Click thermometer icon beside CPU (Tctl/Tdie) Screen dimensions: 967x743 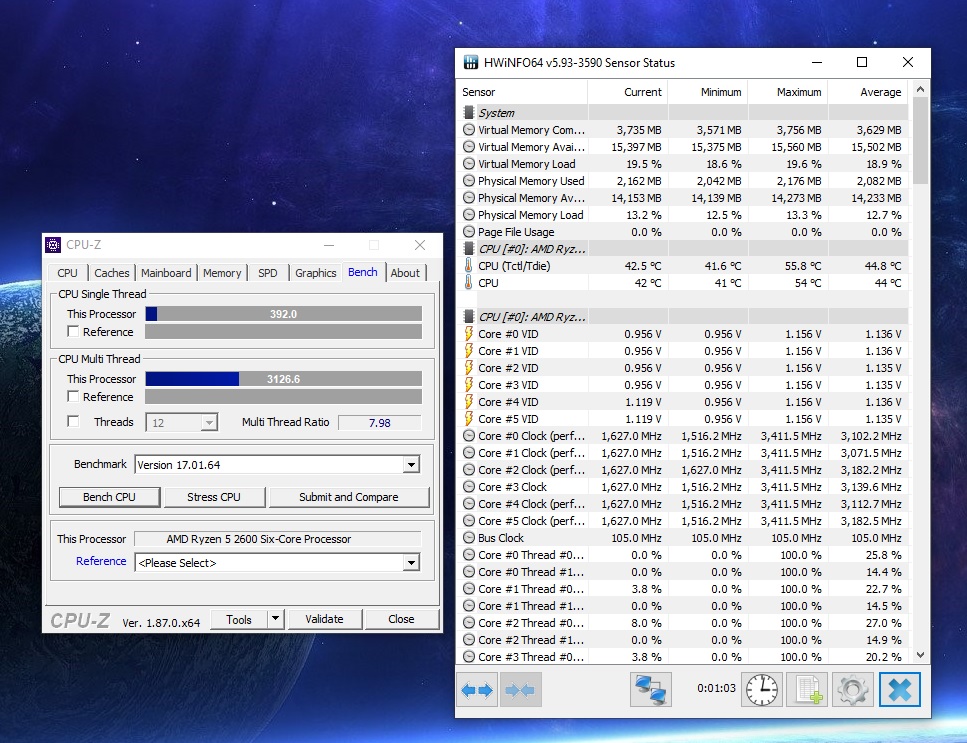point(469,266)
